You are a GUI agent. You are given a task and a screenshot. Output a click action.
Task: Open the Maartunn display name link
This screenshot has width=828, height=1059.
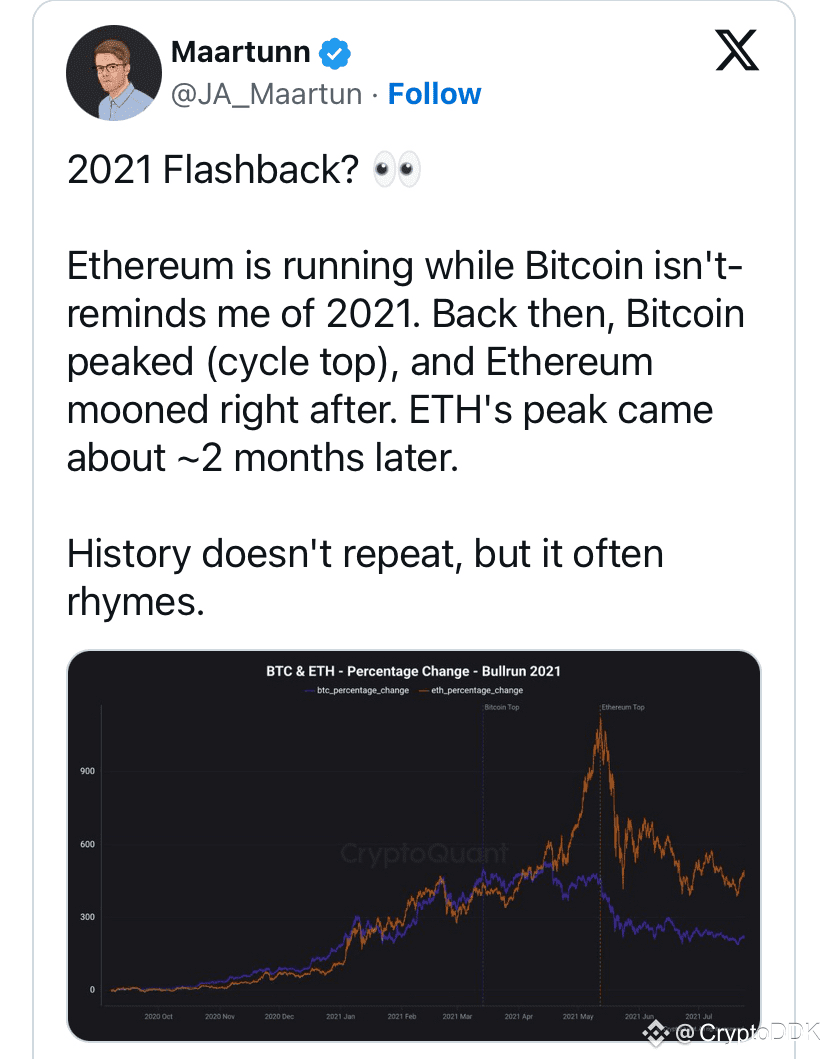pyautogui.click(x=240, y=52)
